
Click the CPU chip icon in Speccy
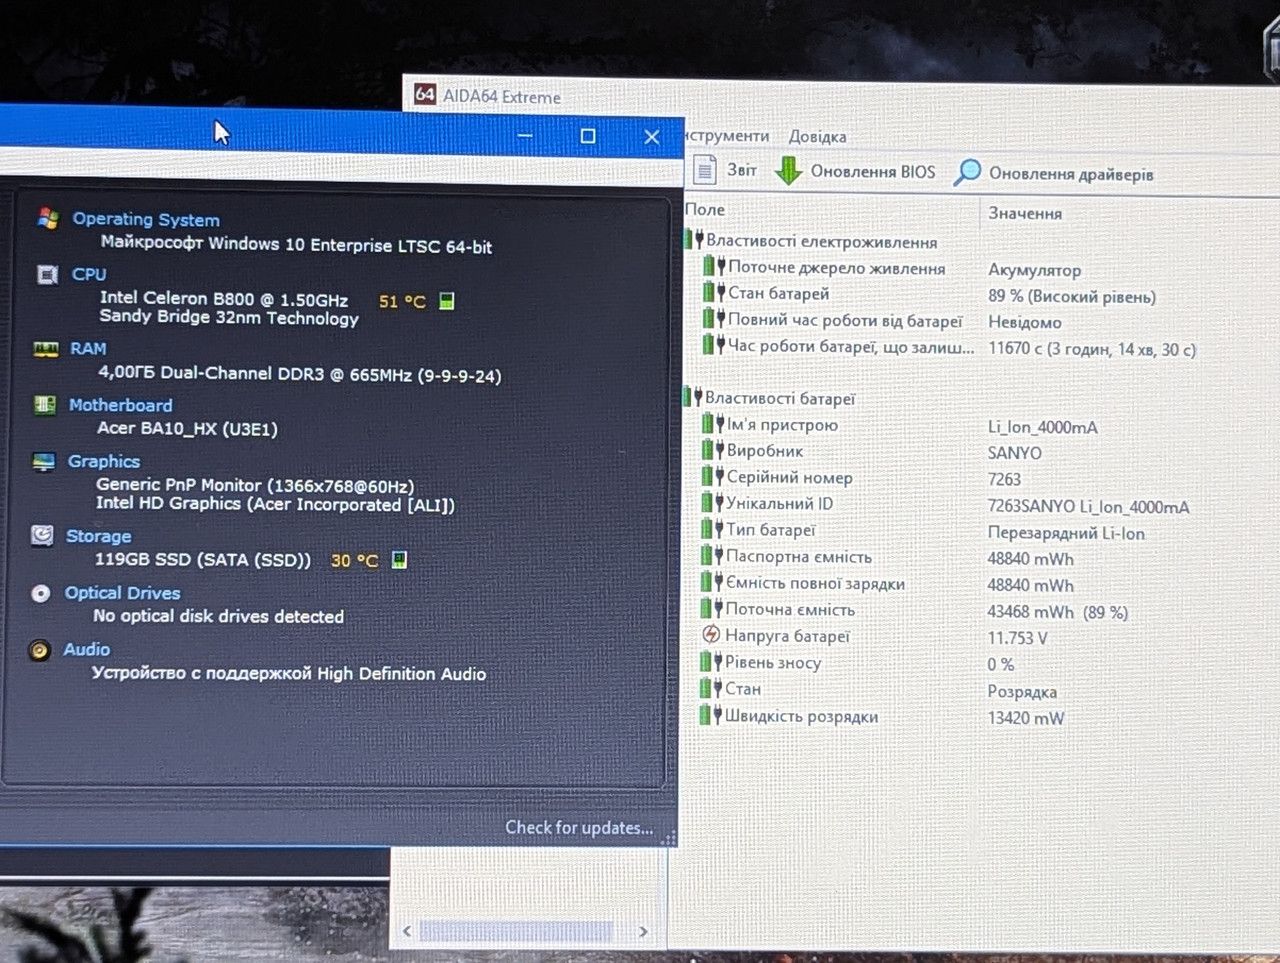(x=46, y=274)
